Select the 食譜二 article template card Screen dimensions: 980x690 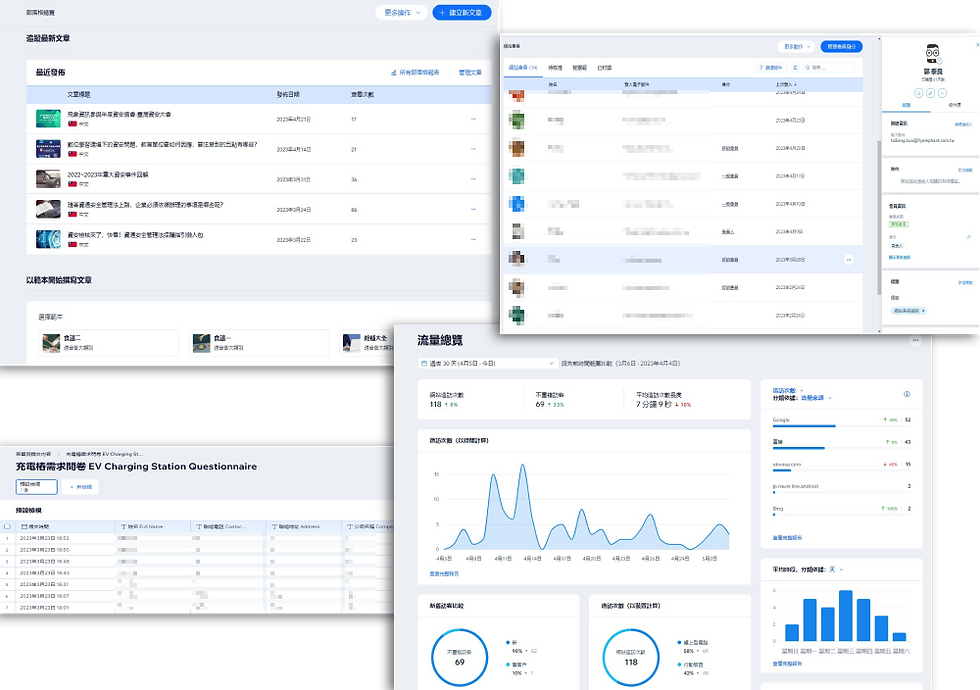click(109, 342)
